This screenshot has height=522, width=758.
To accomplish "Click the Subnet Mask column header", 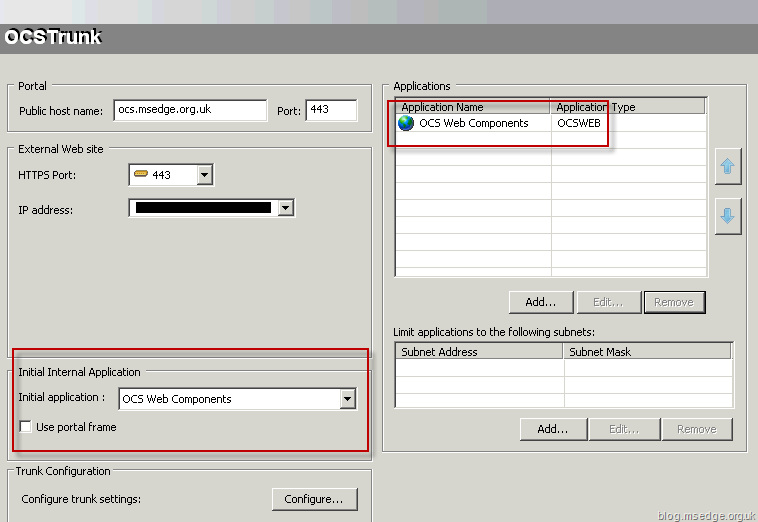I will click(x=647, y=352).
